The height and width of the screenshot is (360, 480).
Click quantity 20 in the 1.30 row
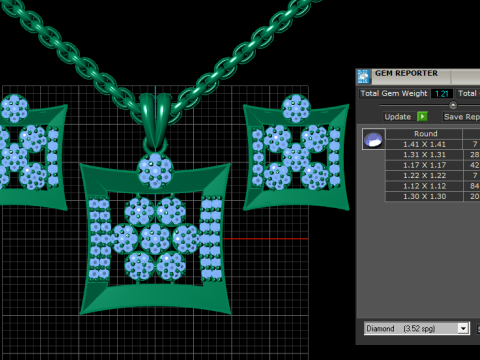475,196
